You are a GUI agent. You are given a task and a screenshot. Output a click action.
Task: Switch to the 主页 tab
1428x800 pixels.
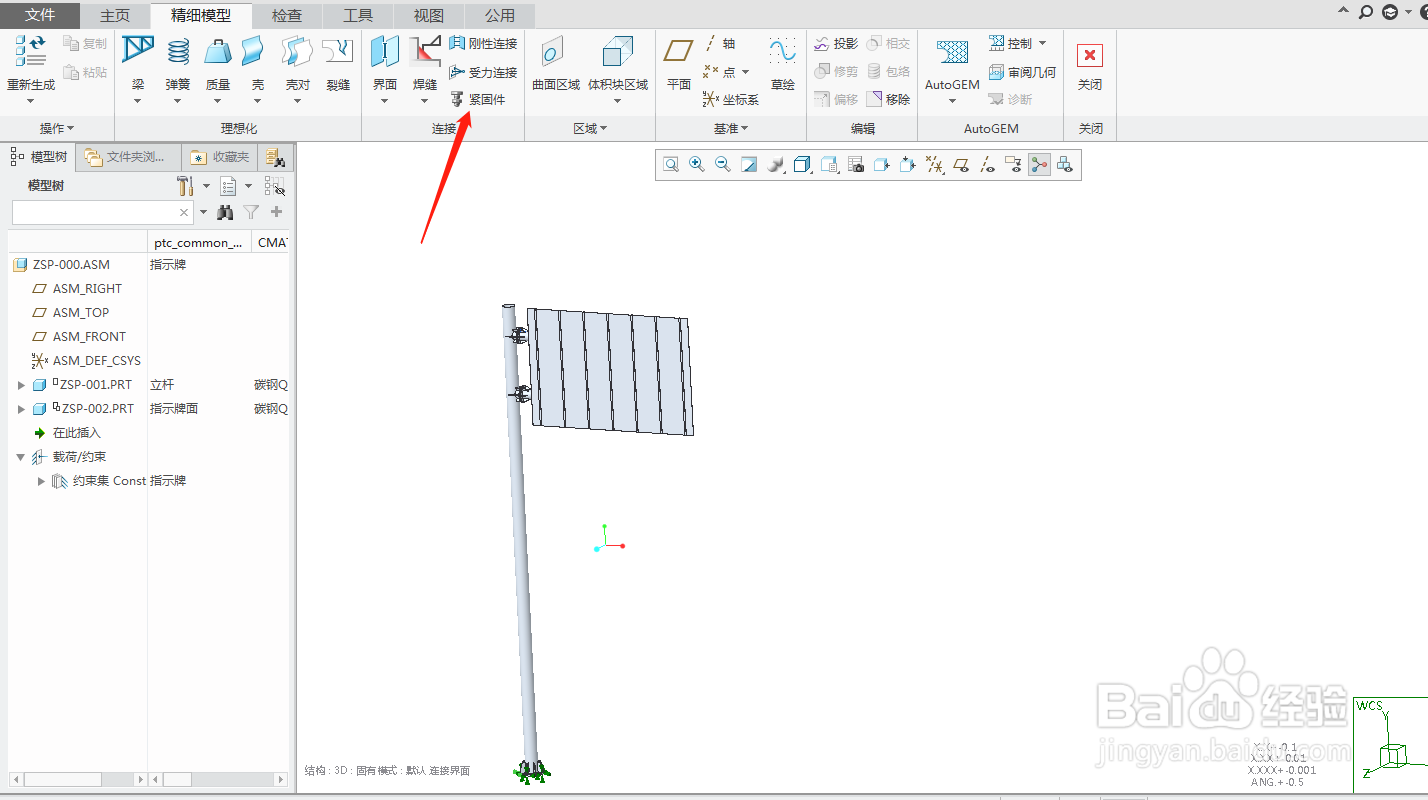pos(115,15)
